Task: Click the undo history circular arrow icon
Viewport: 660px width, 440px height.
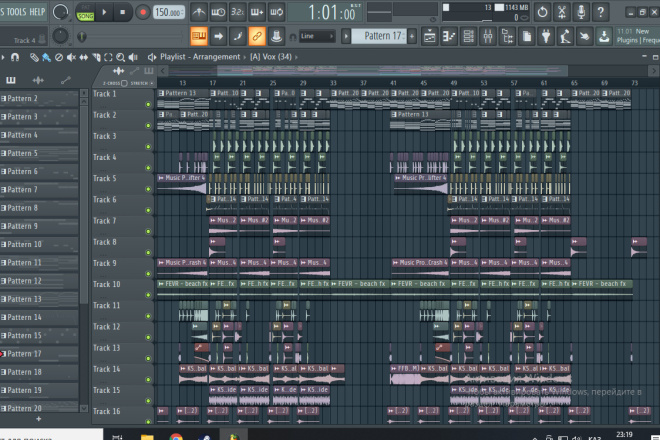Action: coord(543,12)
